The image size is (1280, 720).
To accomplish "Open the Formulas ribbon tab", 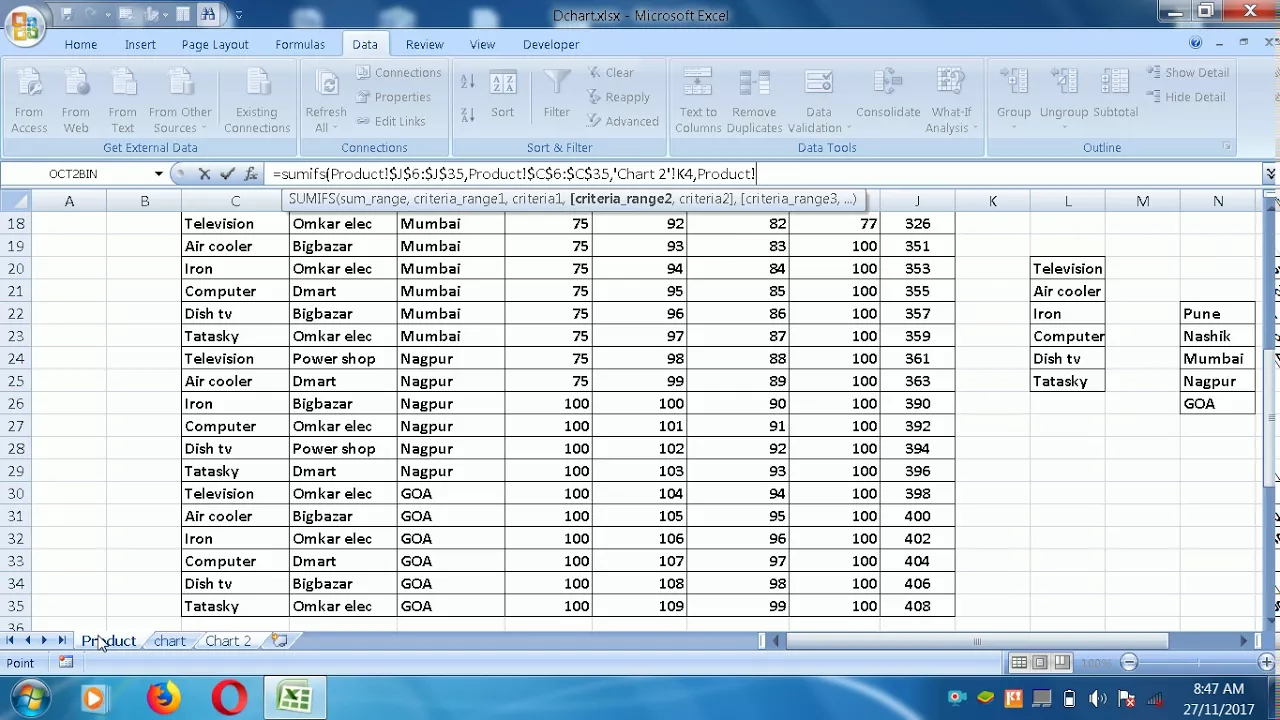I will click(300, 44).
